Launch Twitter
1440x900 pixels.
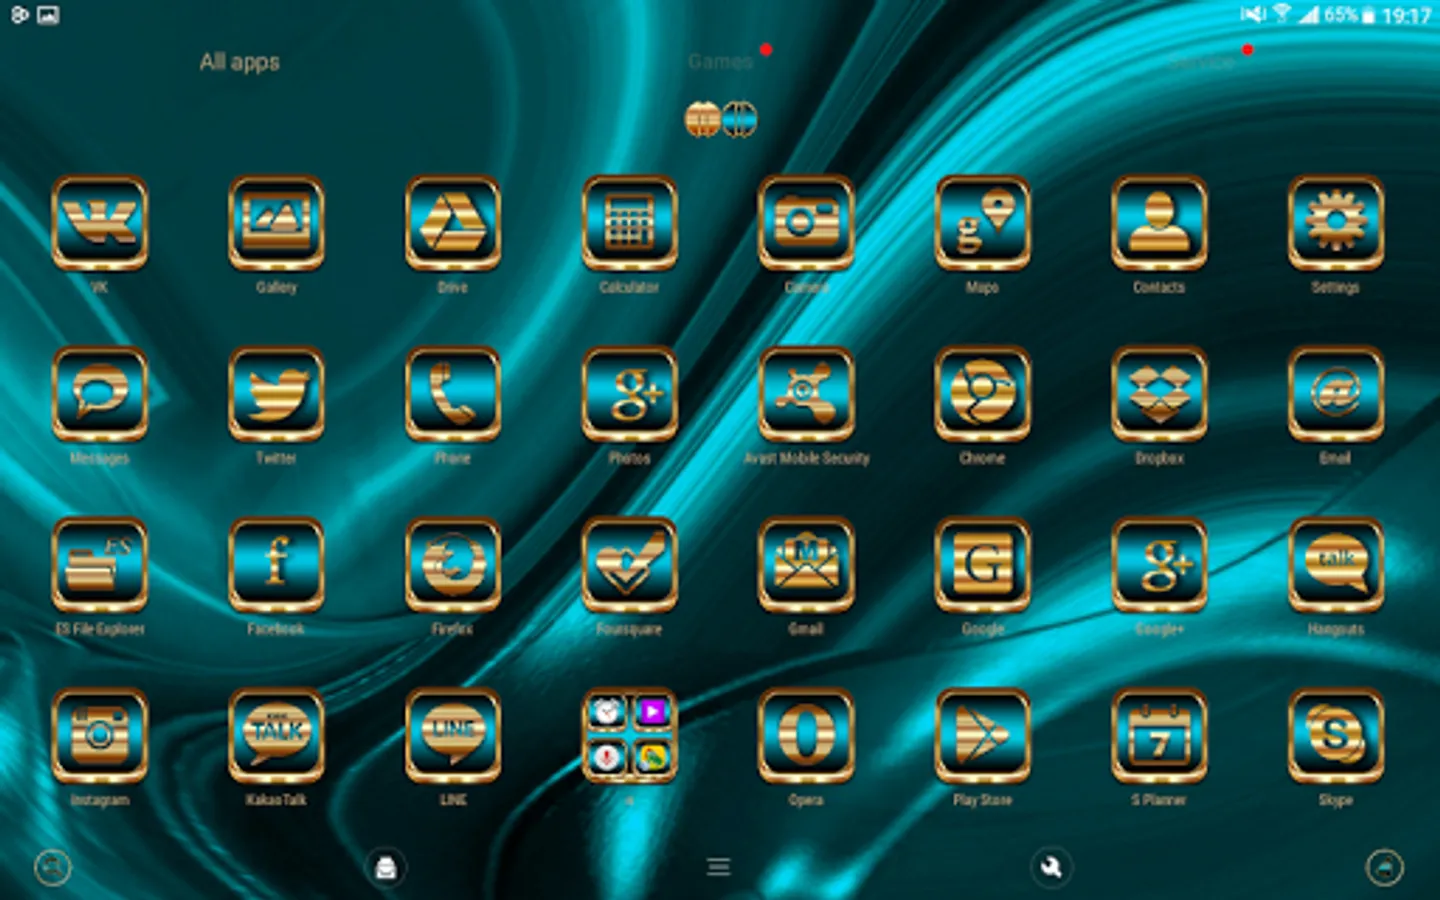[x=276, y=394]
